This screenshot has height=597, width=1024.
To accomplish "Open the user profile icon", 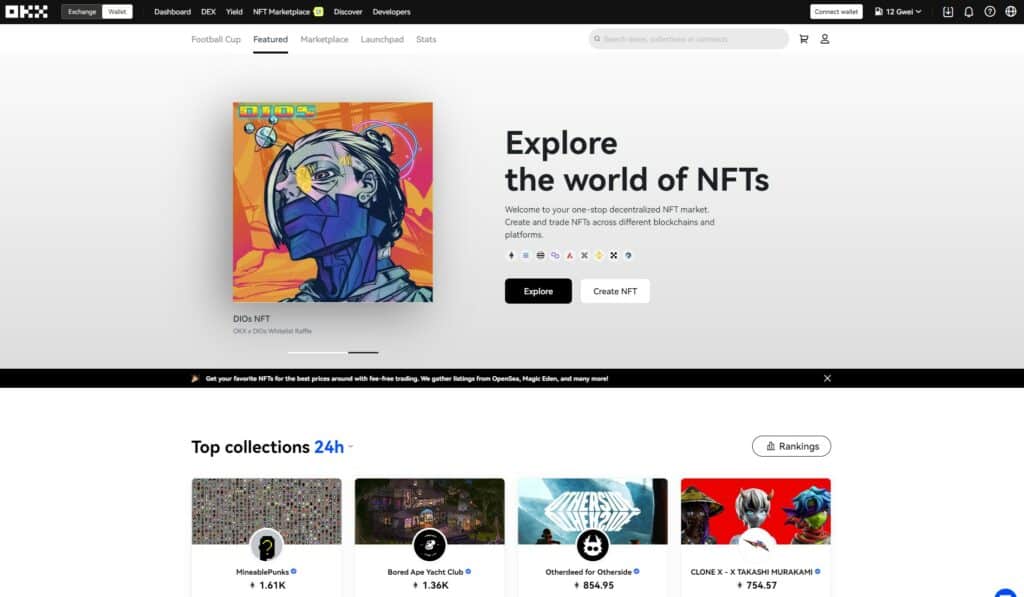I will pyautogui.click(x=825, y=39).
